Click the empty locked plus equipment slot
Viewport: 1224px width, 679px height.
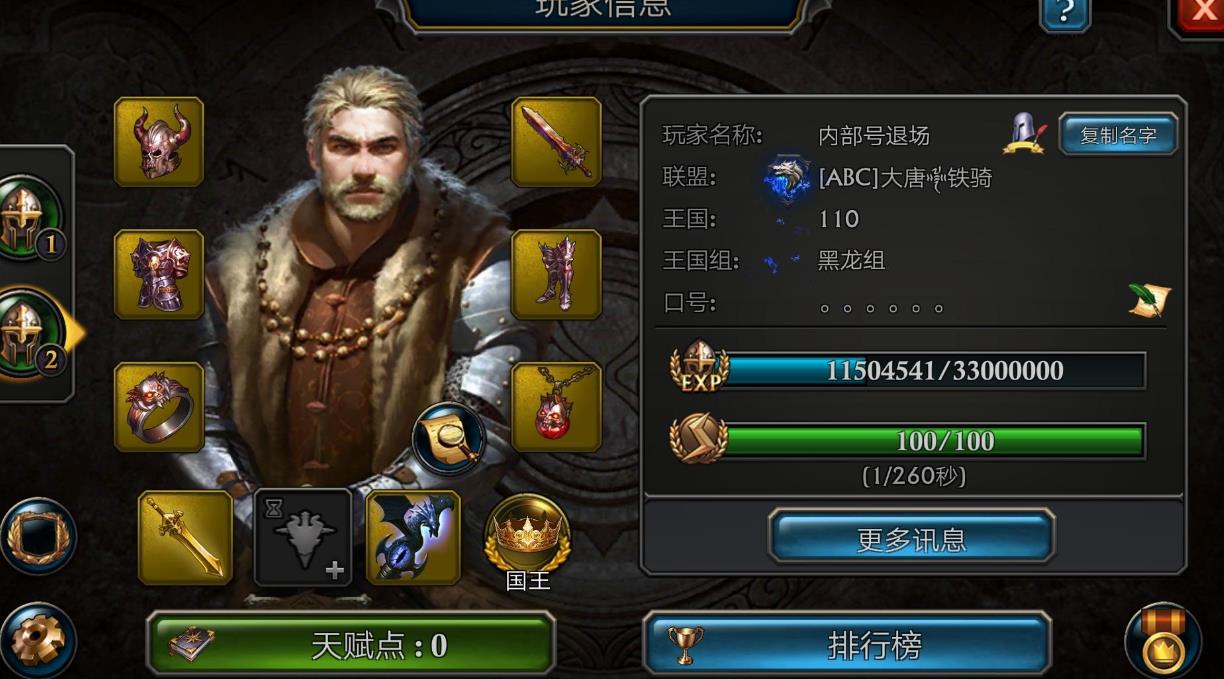click(302, 537)
